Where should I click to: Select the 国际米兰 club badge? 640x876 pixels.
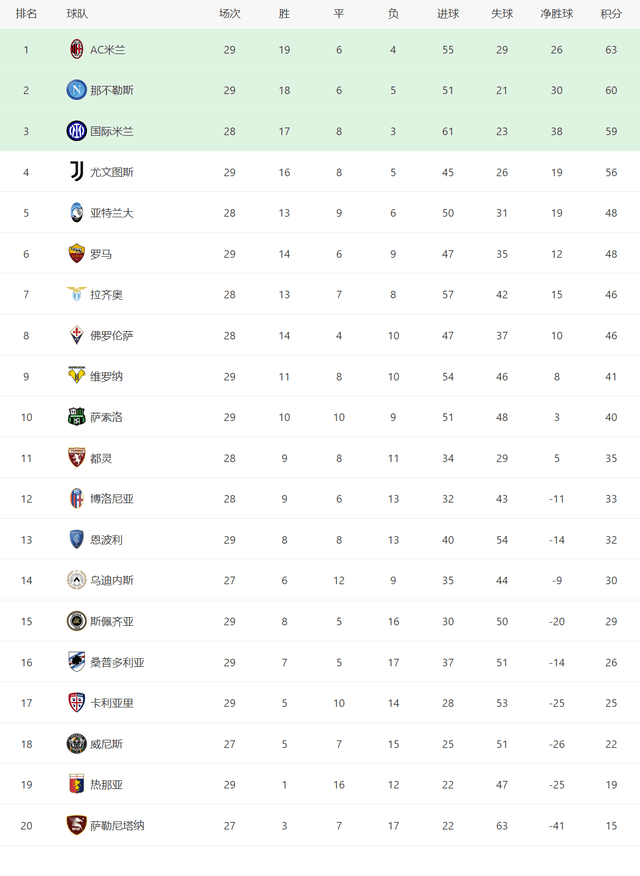coord(77,131)
